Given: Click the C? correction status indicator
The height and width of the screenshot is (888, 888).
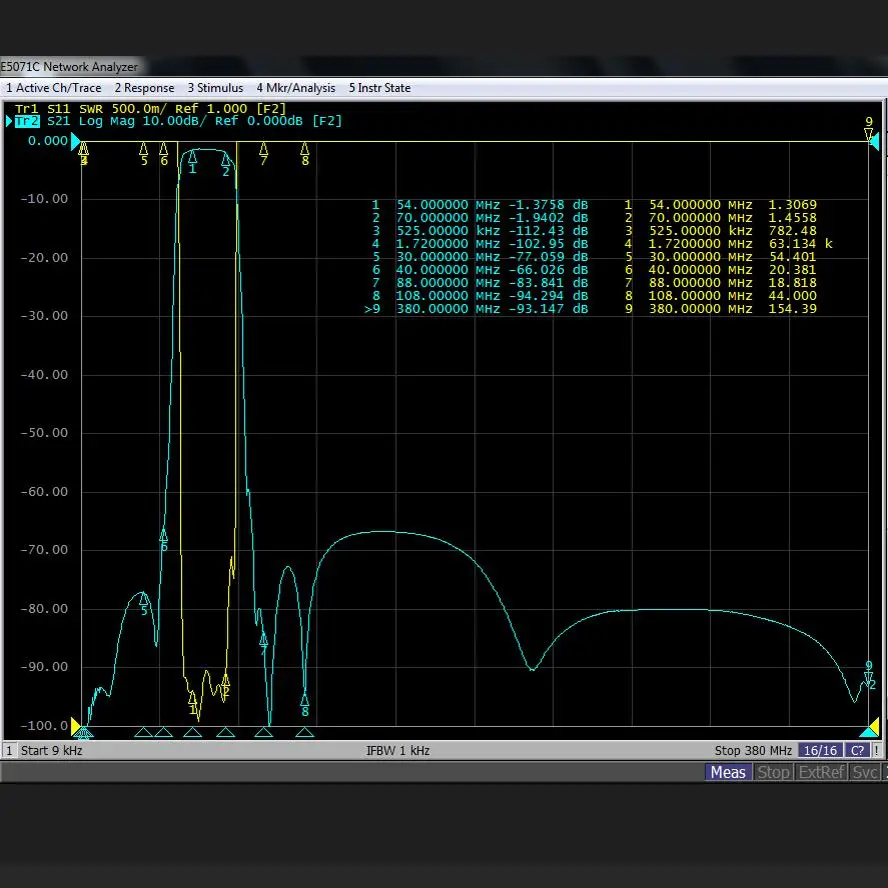Looking at the screenshot, I should (x=857, y=750).
